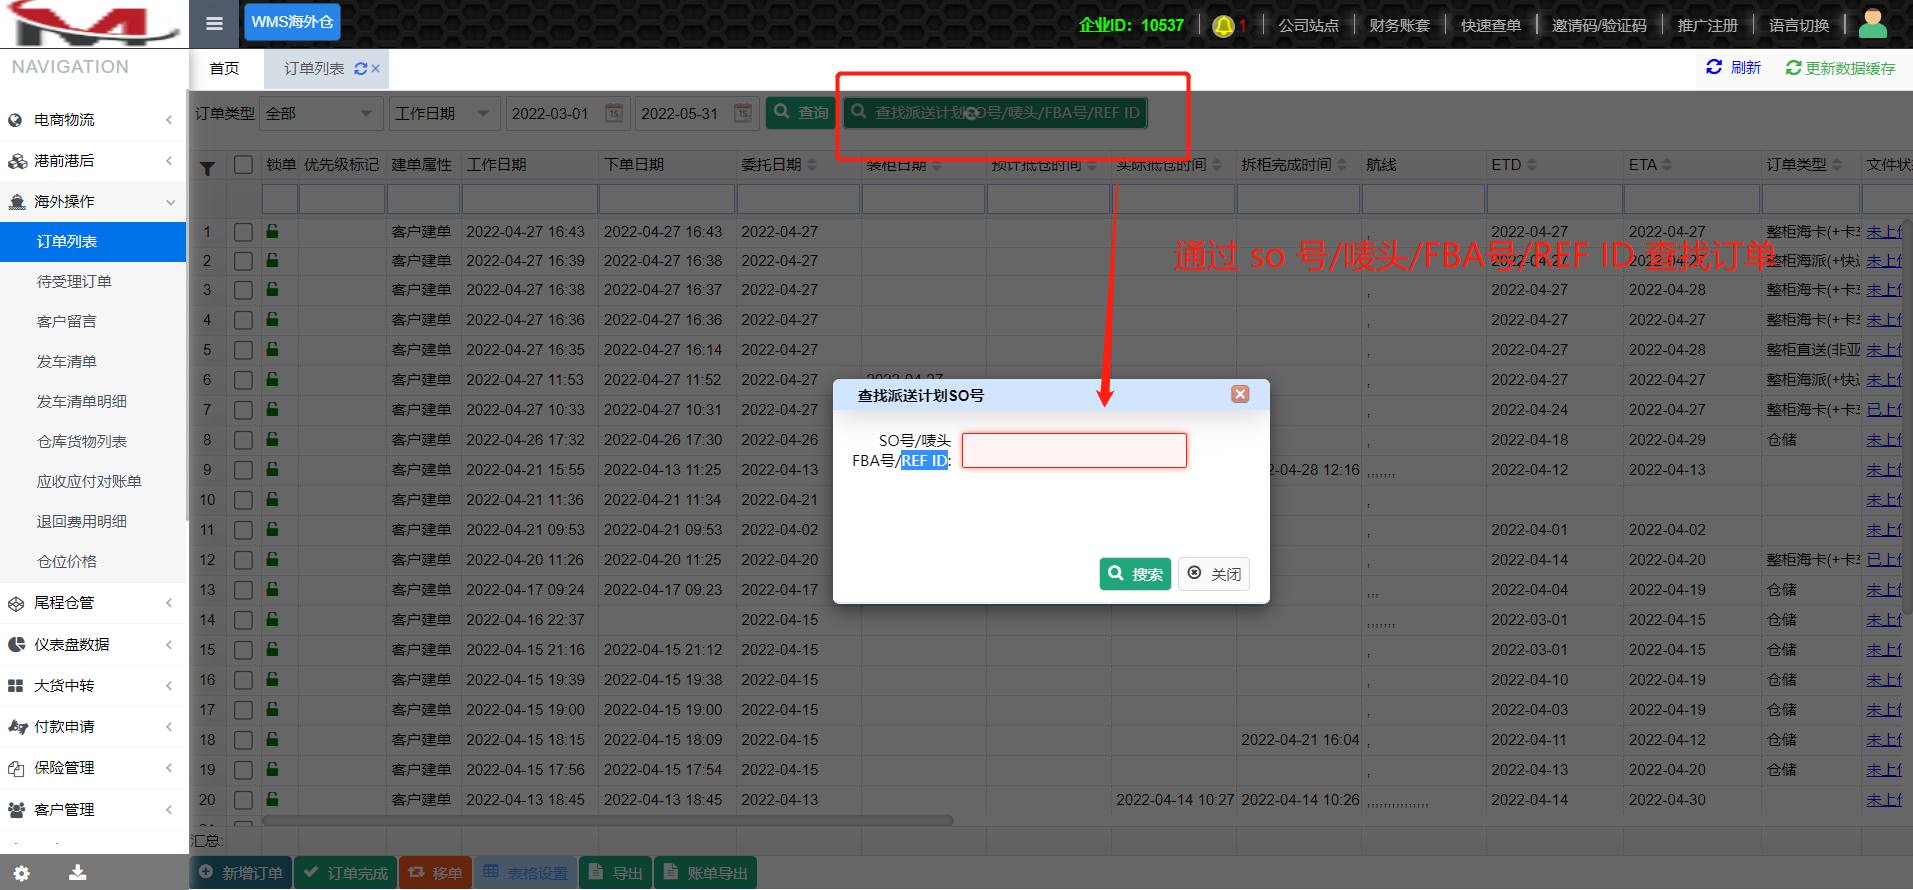This screenshot has width=1913, height=890.
Task: Sort by ETD column using sort arrows
Action: 1532,165
